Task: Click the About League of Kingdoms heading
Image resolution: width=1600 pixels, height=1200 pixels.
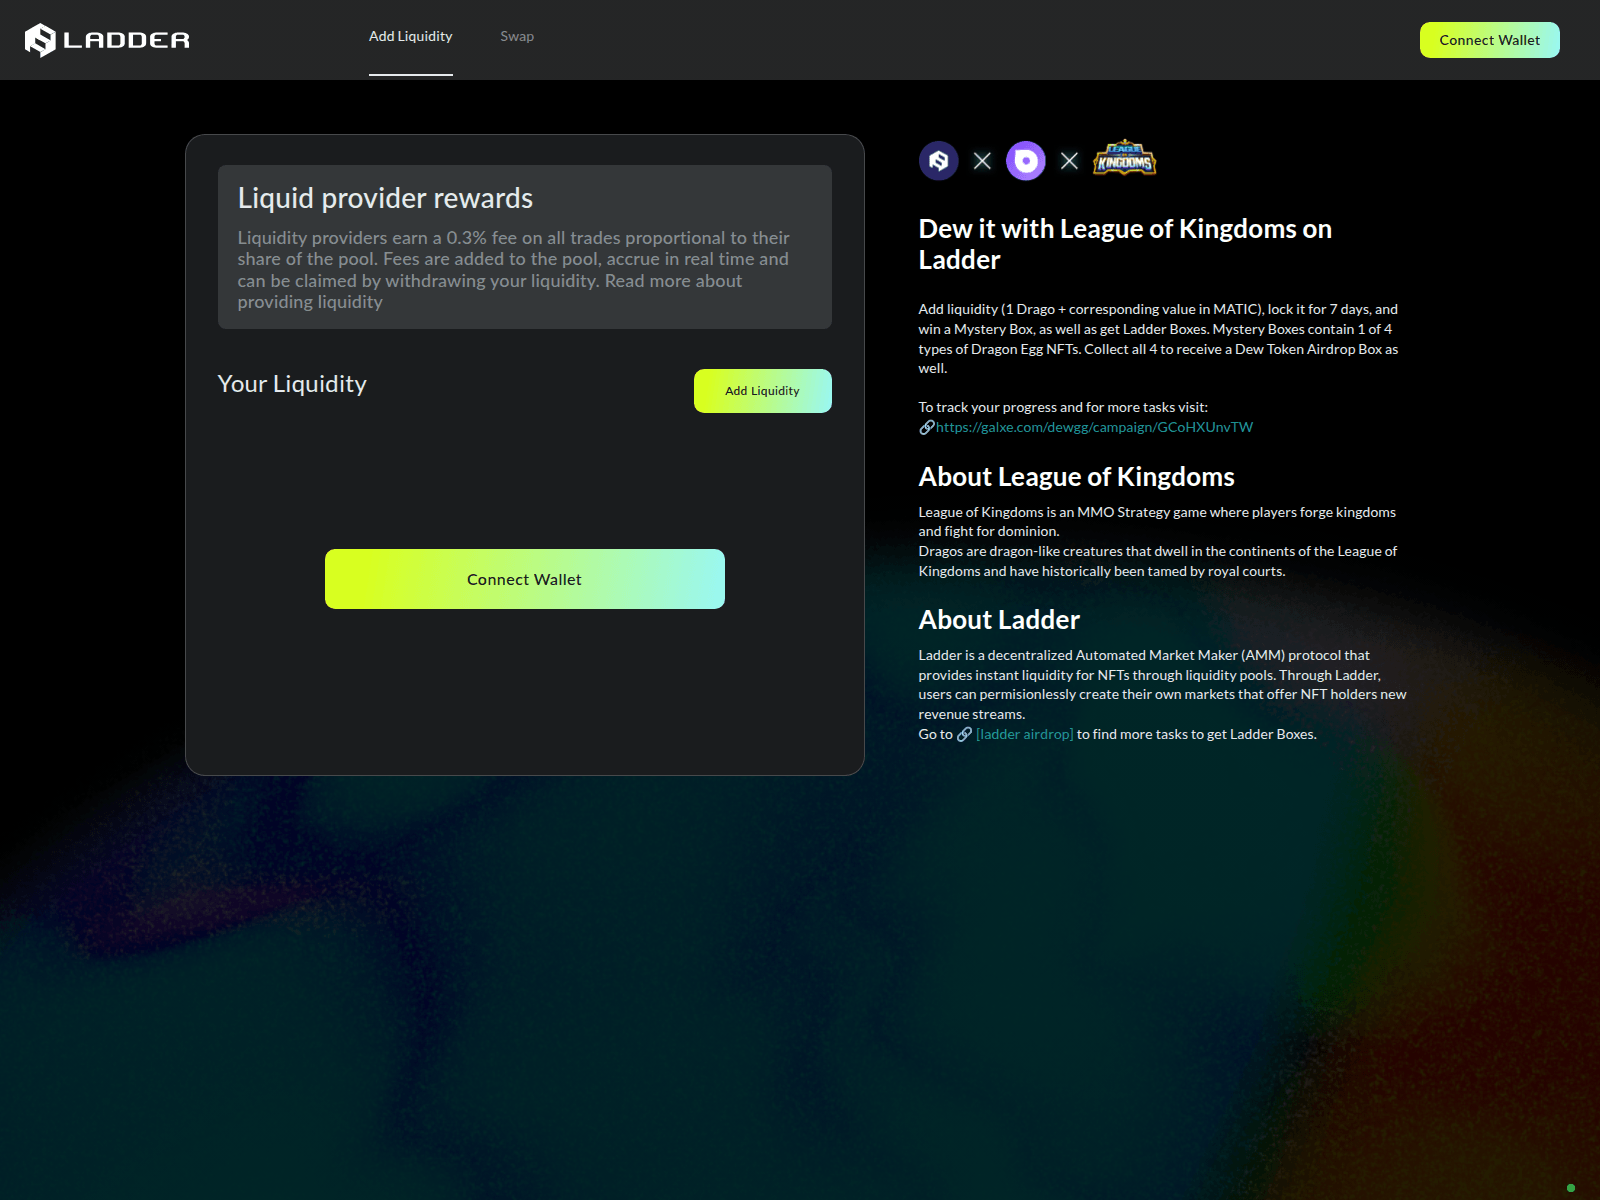Action: click(1076, 477)
